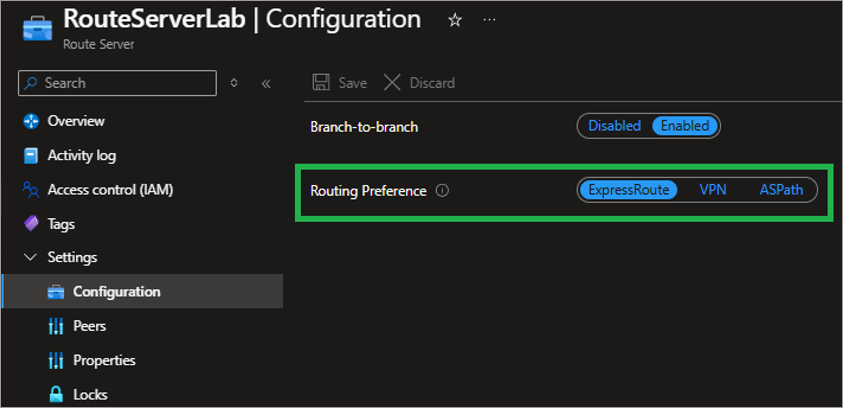843x408 pixels.
Task: Click the Access control people icon
Action: [x=30, y=190]
